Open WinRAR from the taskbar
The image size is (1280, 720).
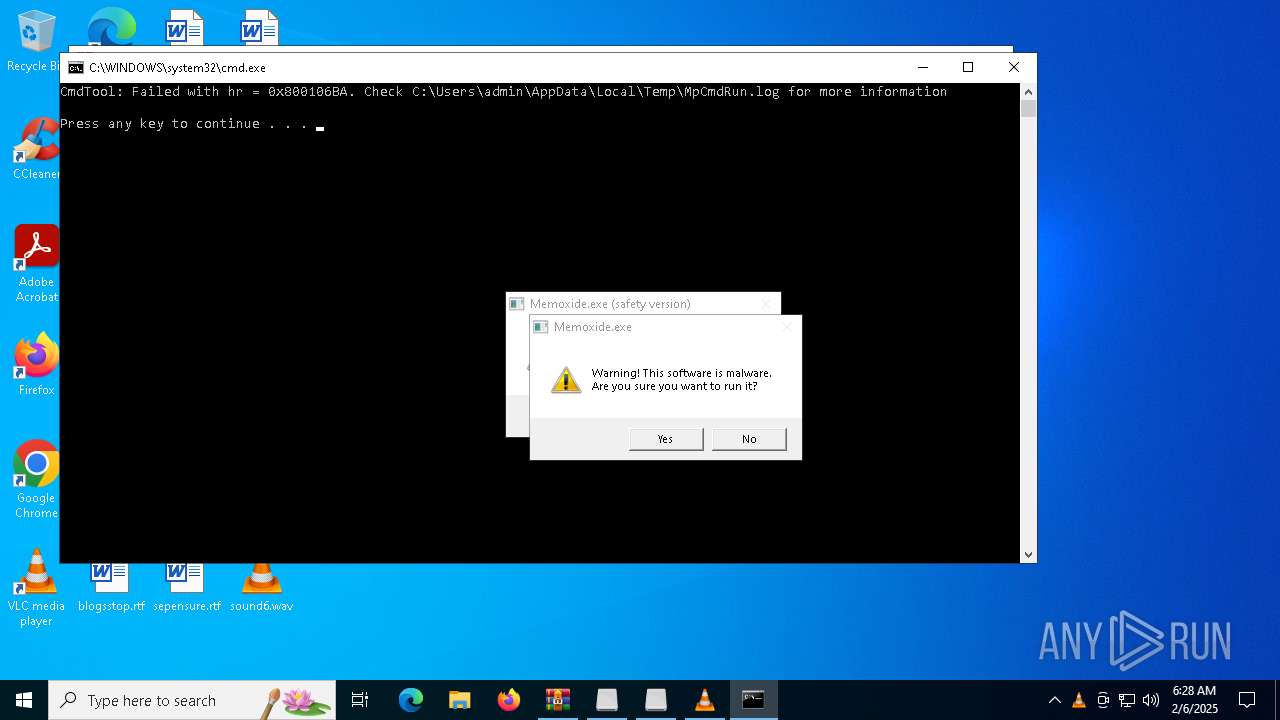558,700
